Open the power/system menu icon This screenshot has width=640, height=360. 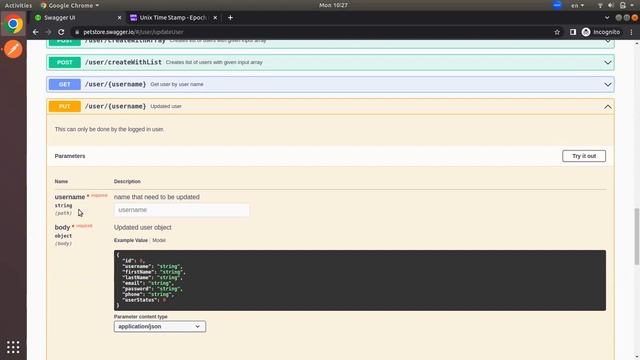tap(622, 5)
